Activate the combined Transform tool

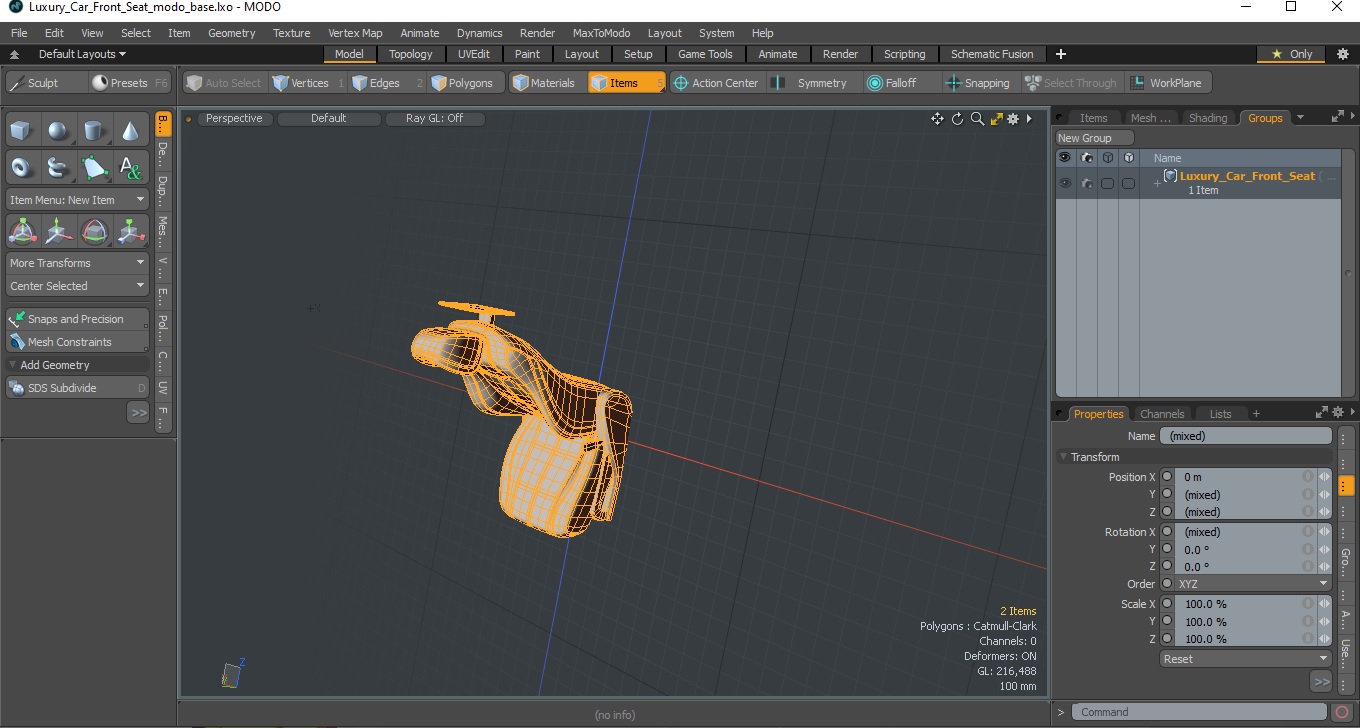point(23,232)
